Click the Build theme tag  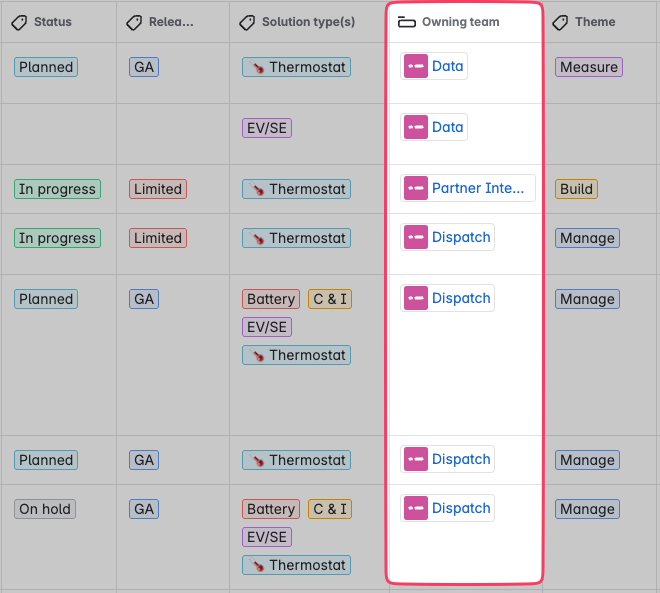576,189
